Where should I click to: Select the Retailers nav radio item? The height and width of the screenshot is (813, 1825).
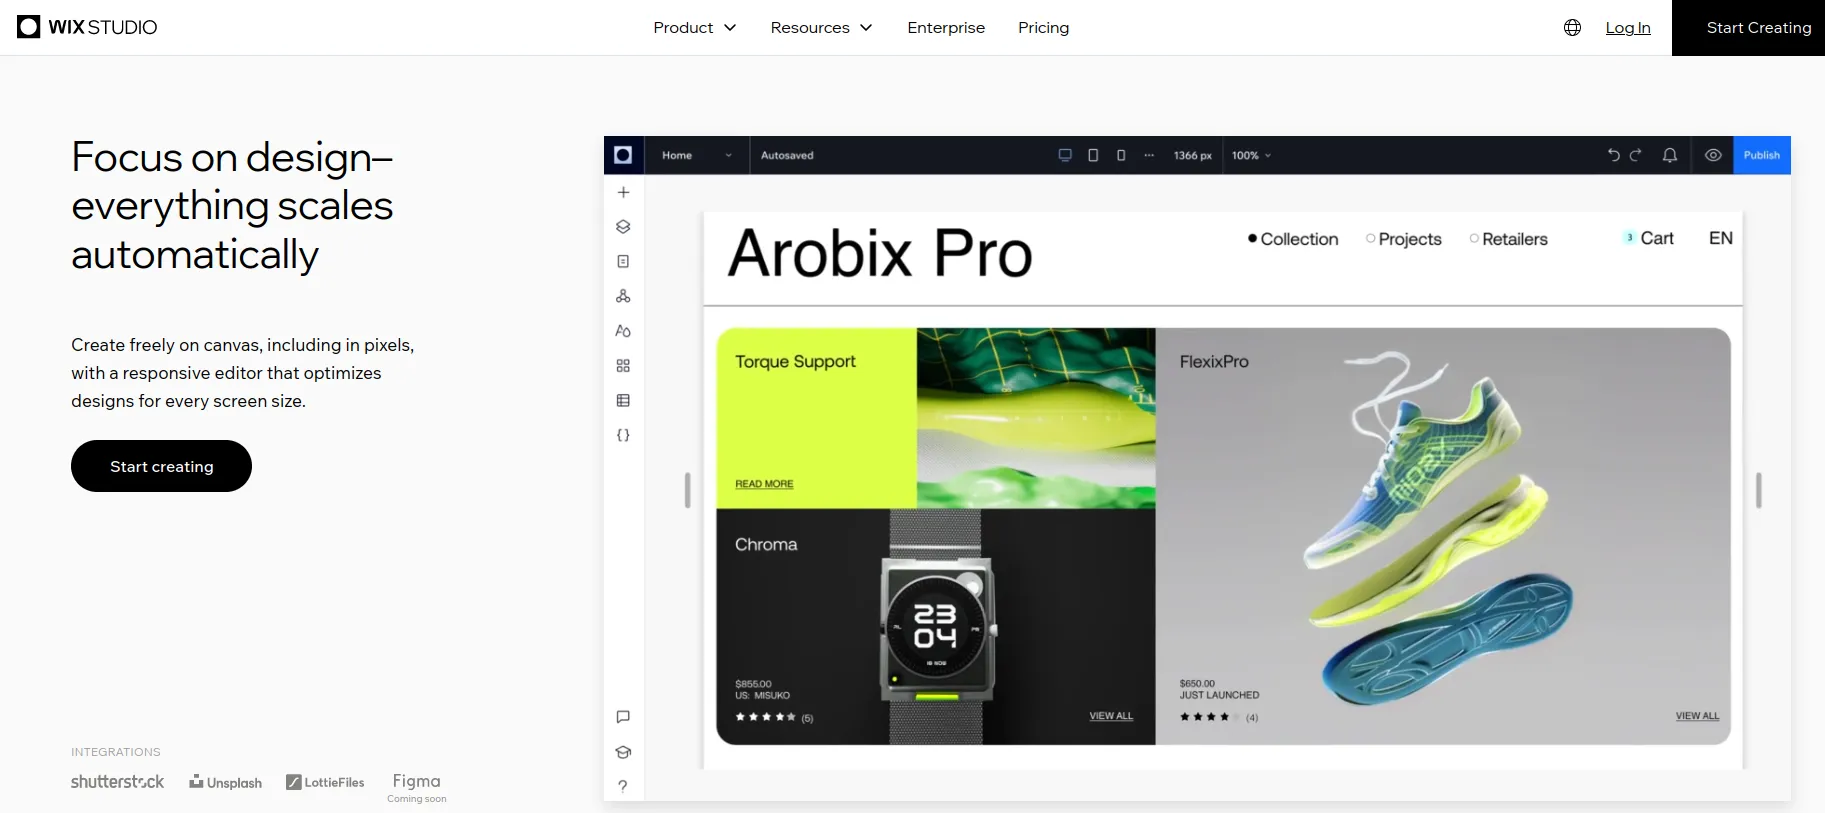[1509, 239]
